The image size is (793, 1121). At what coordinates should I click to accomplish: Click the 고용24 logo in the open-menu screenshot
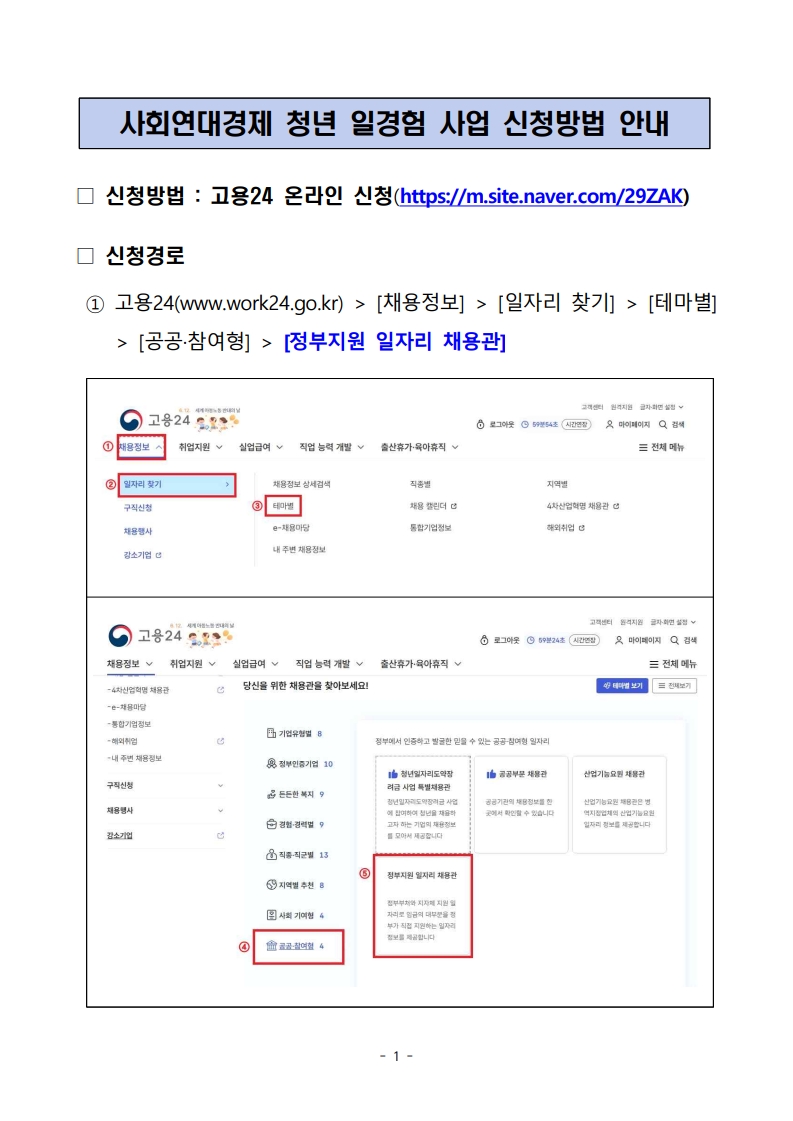154,420
